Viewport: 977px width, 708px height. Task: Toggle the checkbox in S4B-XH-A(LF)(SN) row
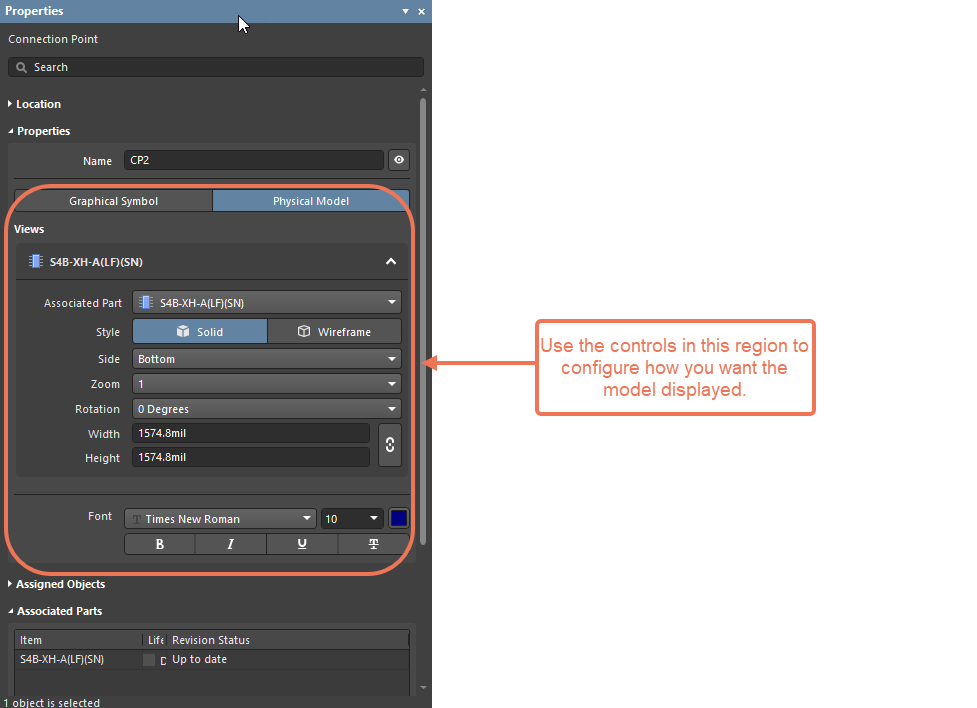(149, 660)
